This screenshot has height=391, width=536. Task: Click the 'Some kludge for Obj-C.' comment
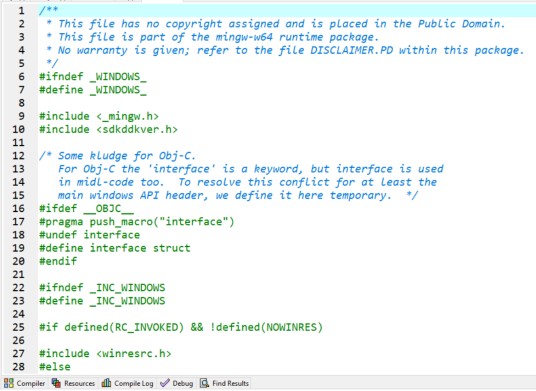tap(117, 156)
